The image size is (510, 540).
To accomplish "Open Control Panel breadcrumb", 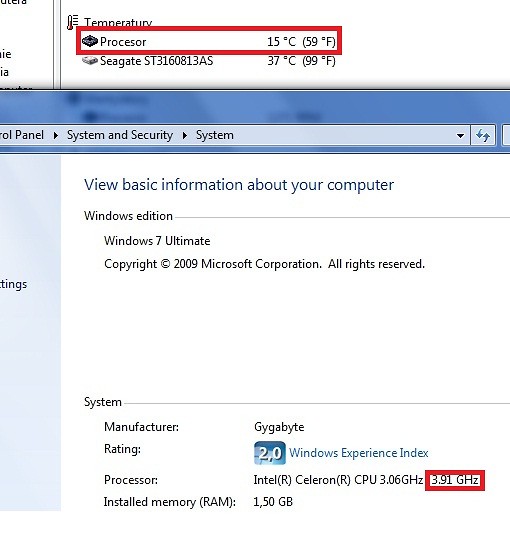I will [x=22, y=135].
